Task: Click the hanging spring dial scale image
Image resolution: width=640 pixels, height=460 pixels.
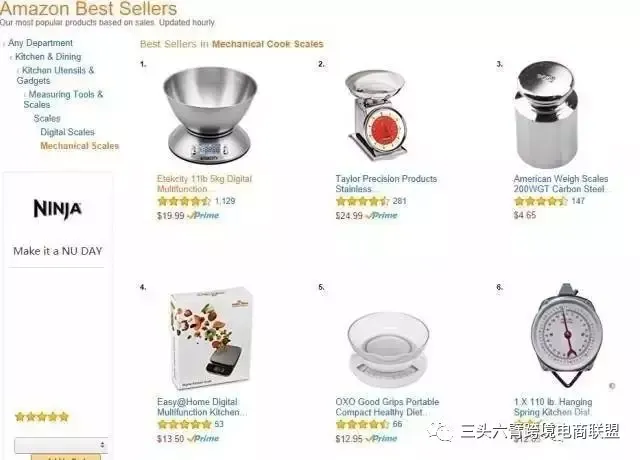Action: tap(567, 335)
